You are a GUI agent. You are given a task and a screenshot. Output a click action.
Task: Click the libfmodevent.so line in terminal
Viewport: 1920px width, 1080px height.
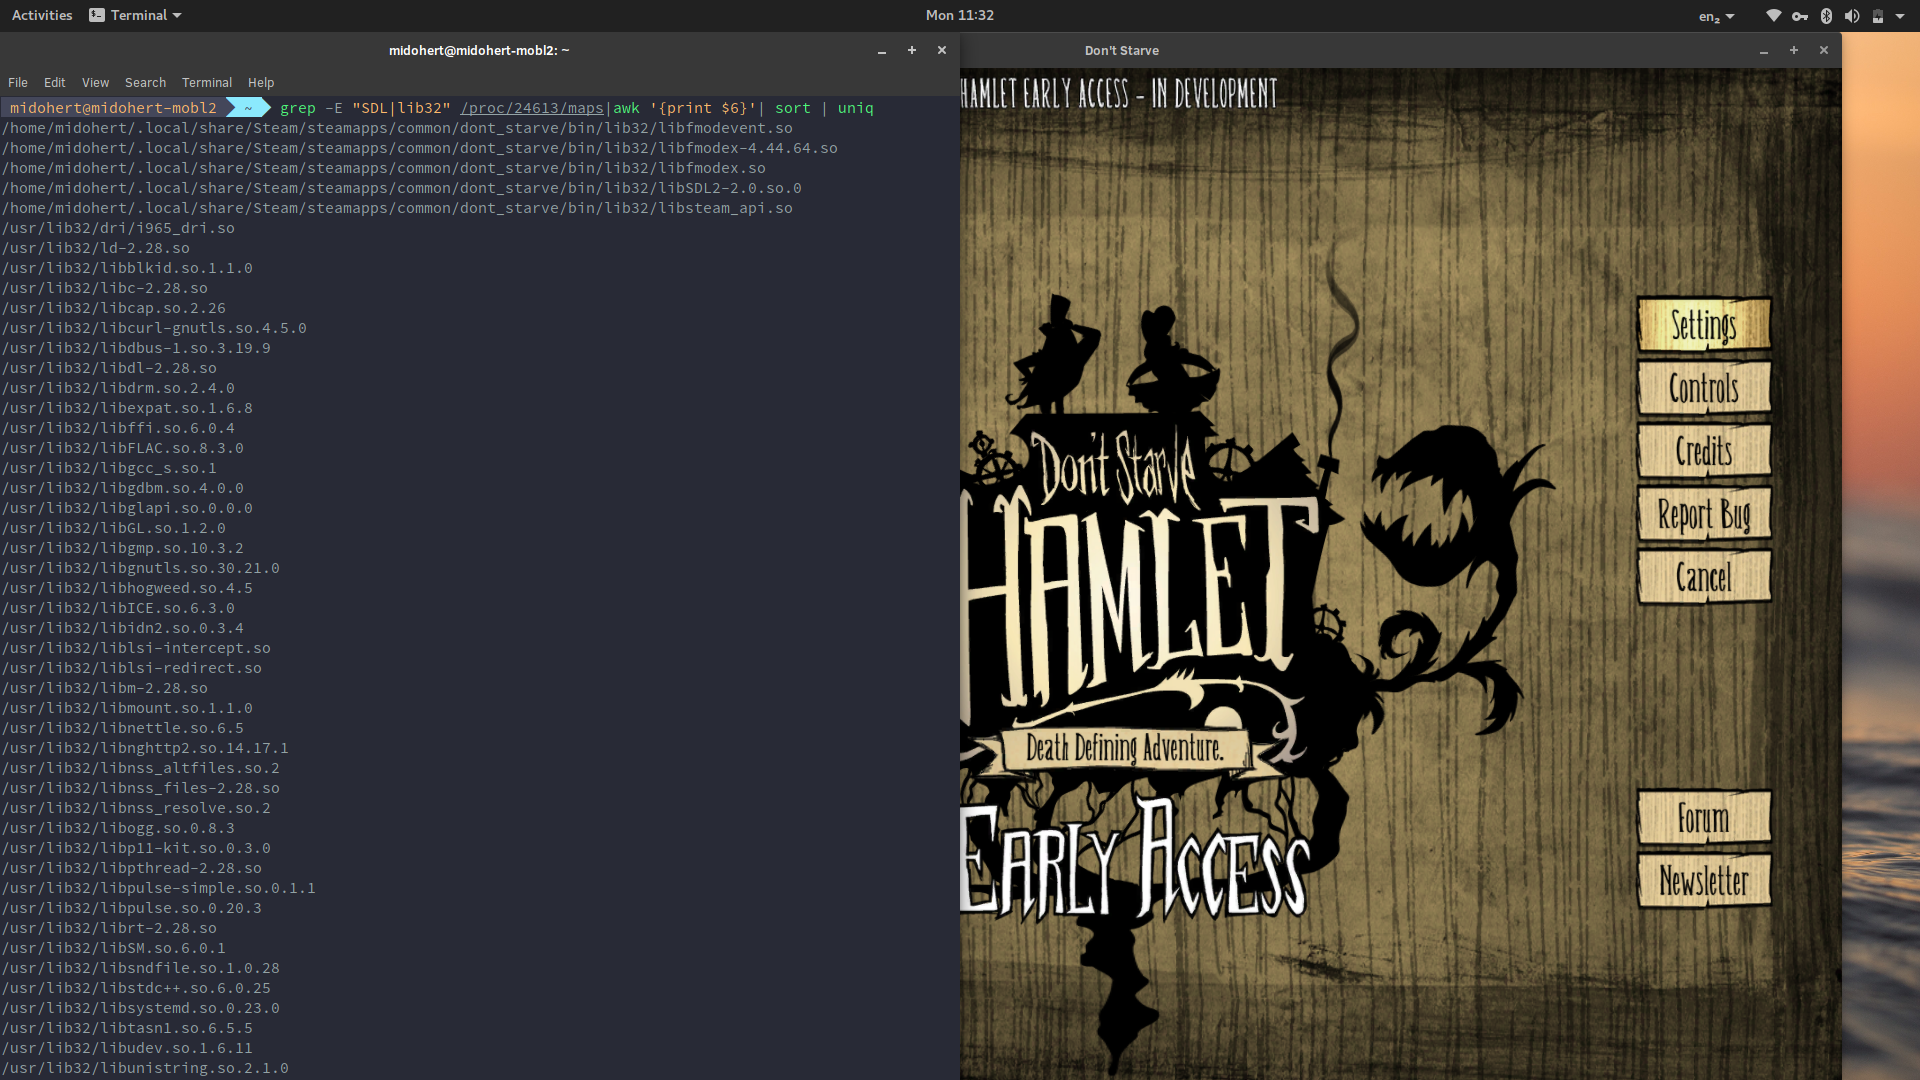[x=397, y=128]
